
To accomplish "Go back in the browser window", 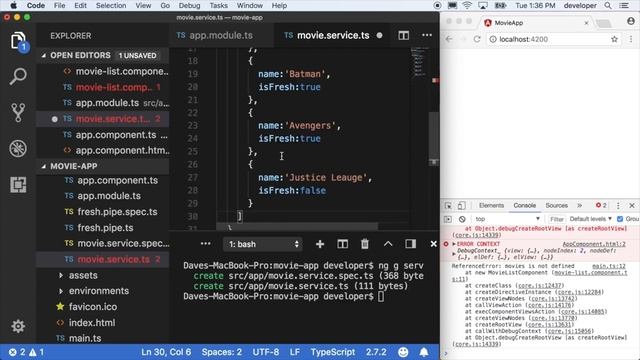I will 449,39.
